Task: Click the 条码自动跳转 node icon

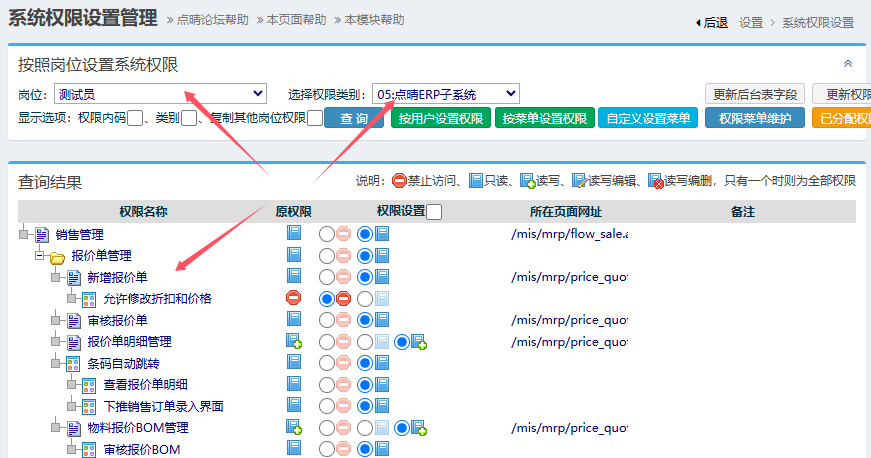Action: 73,363
